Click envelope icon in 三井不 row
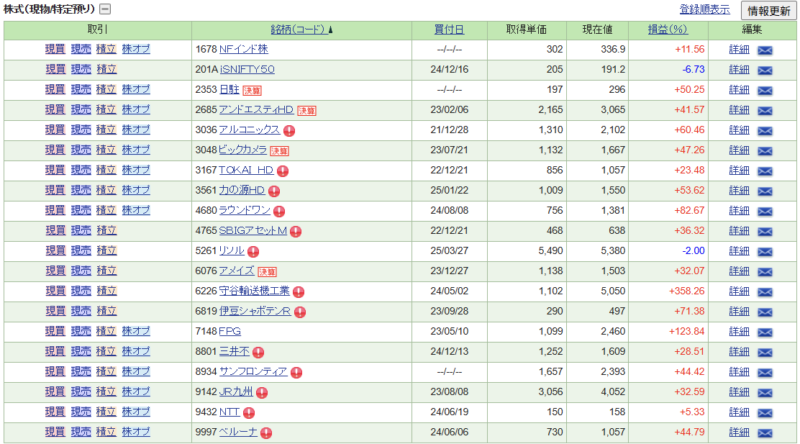 (765, 352)
